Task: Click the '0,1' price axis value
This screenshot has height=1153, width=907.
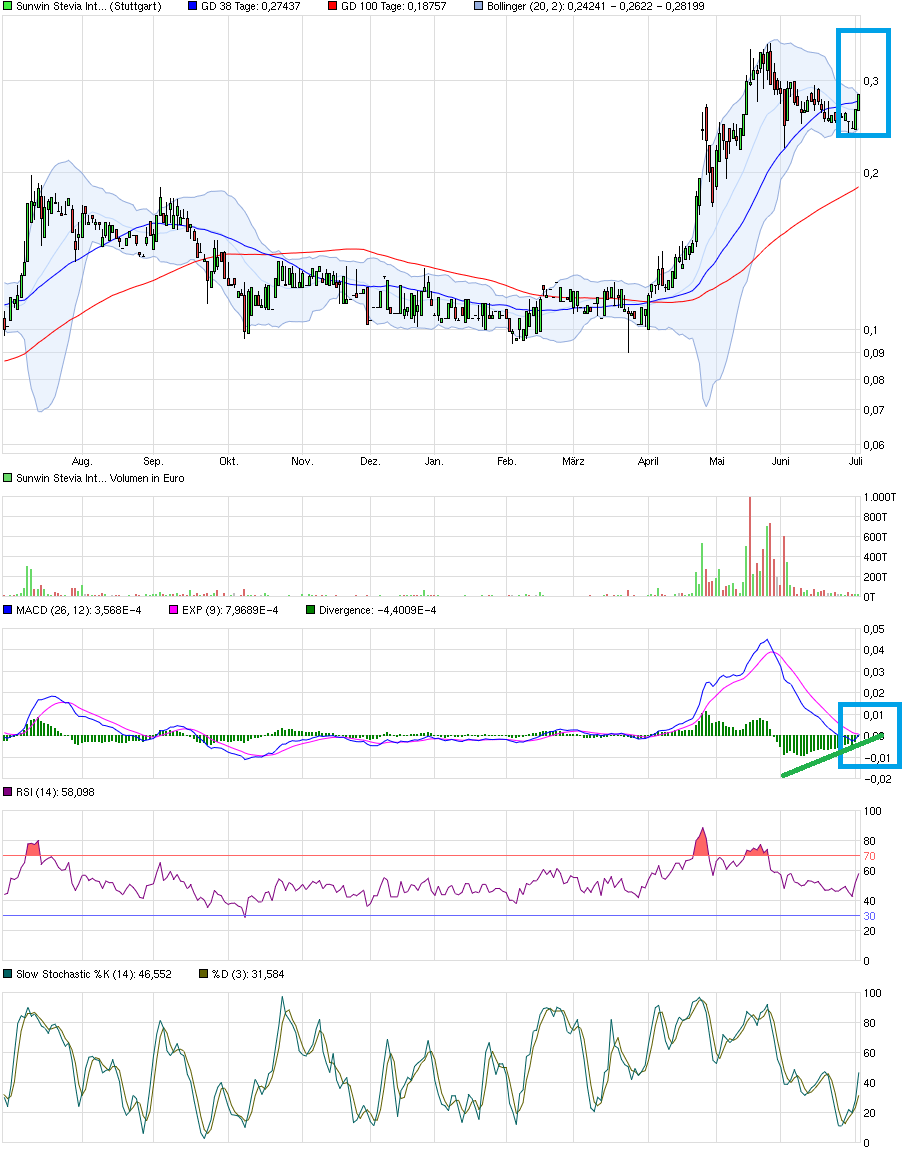Action: [871, 330]
